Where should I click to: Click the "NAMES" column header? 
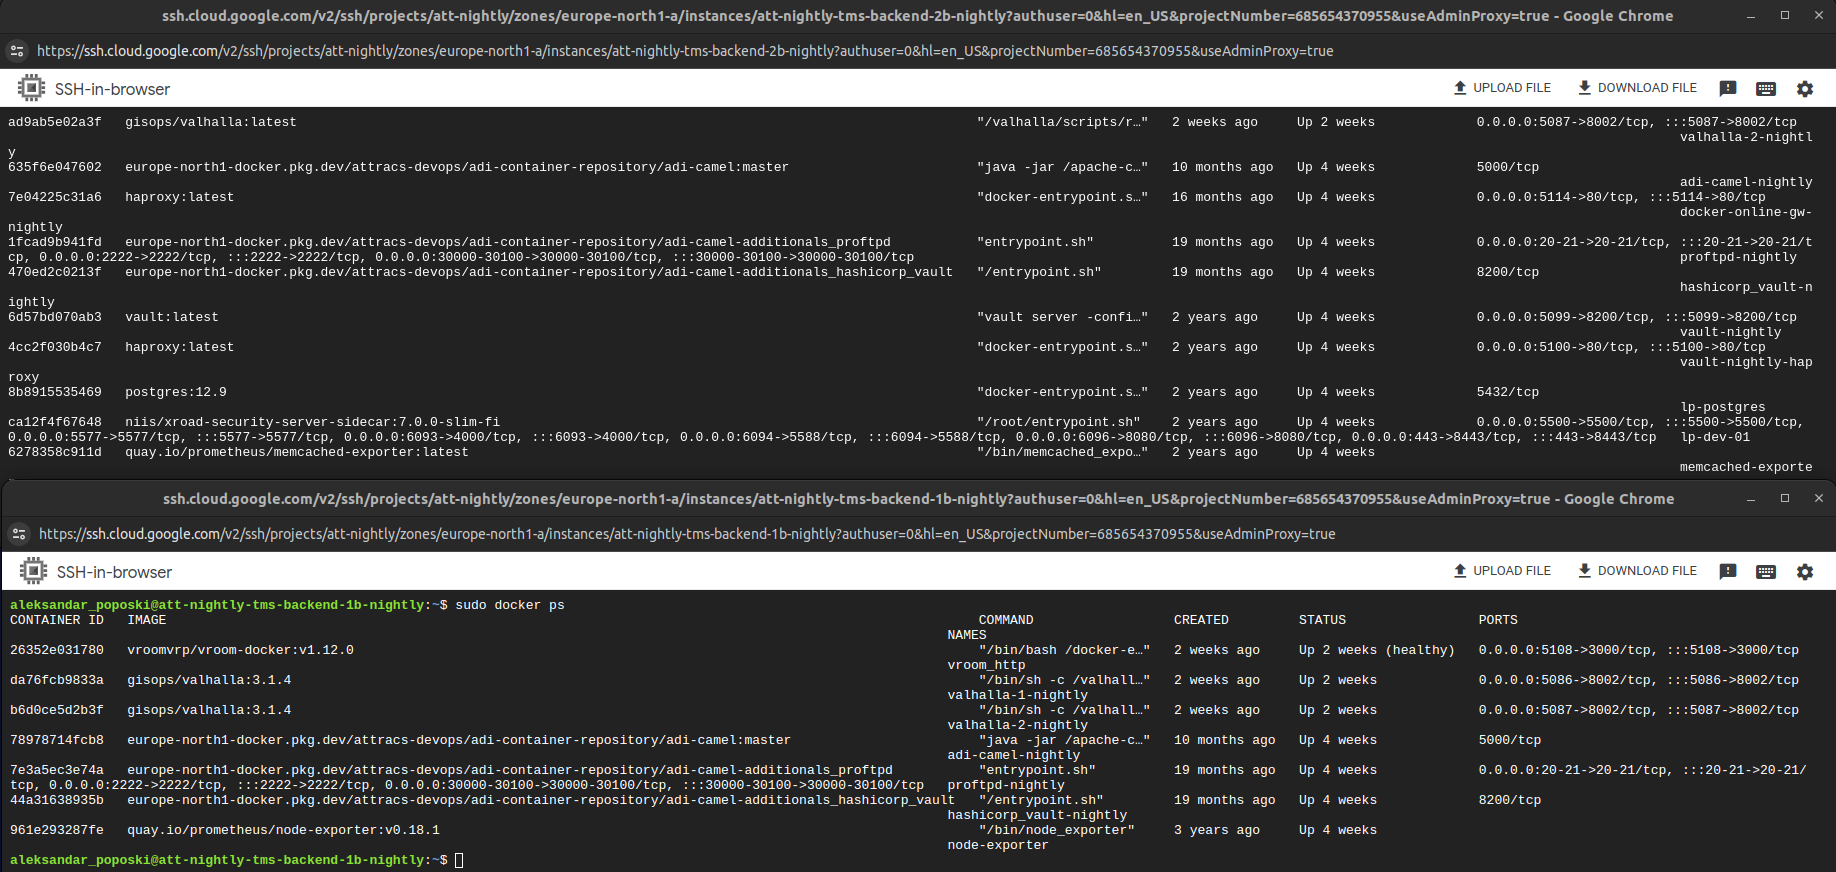coord(967,635)
